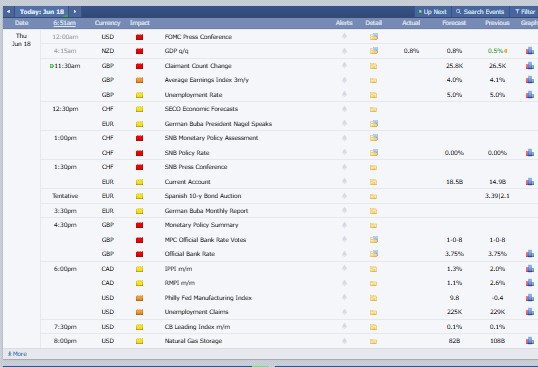Click yellow impact icon for RMPI m/m
Image resolution: width=538 pixels, height=367 pixels.
pyautogui.click(x=139, y=283)
